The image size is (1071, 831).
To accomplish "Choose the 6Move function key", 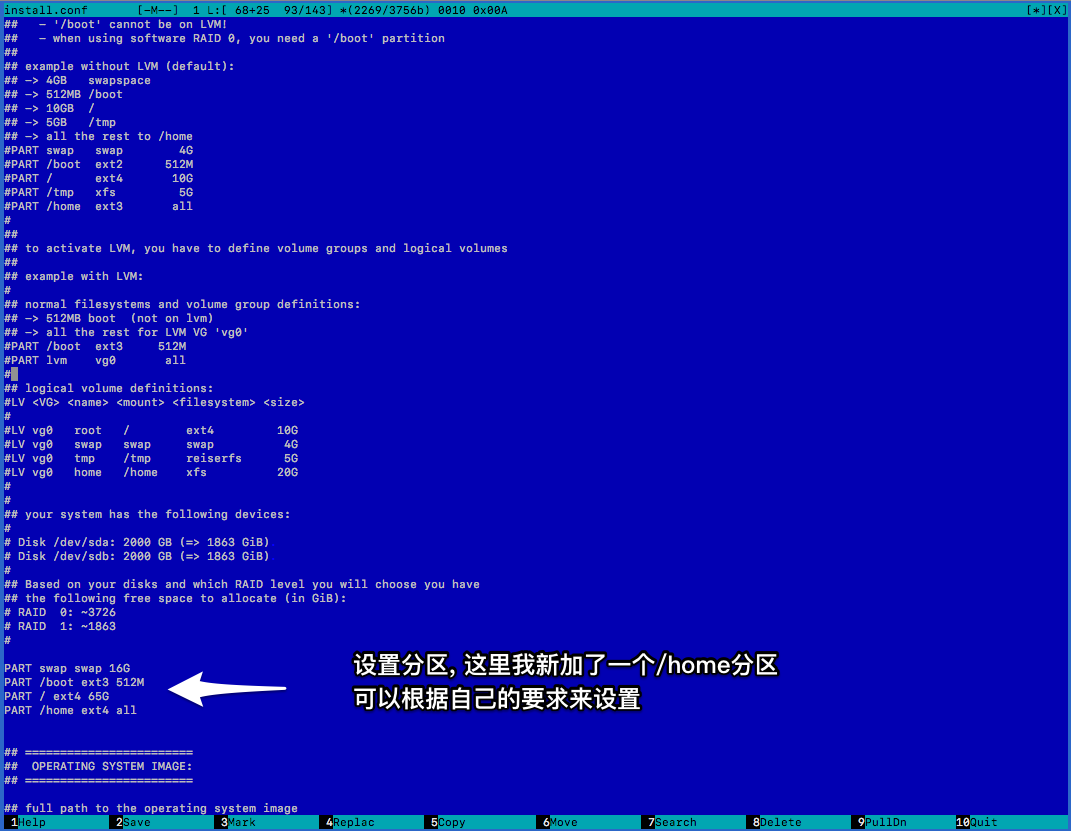I will tap(563, 822).
